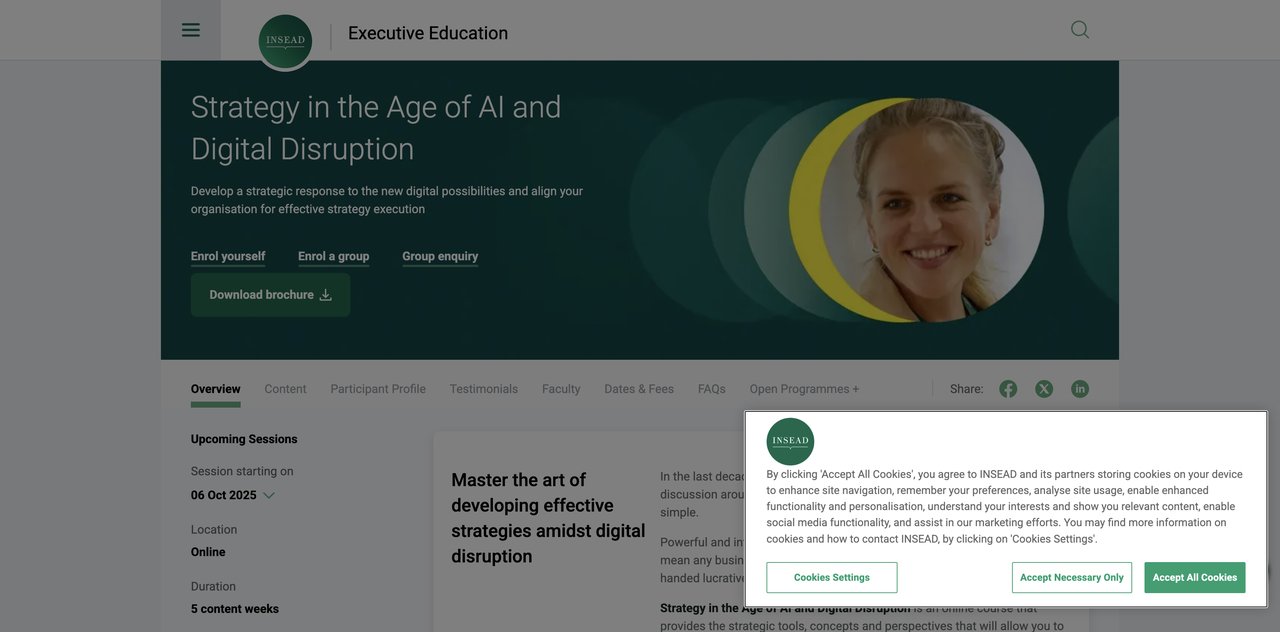Viewport: 1280px width, 632px height.
Task: Open the hamburger navigation menu
Action: 190,30
